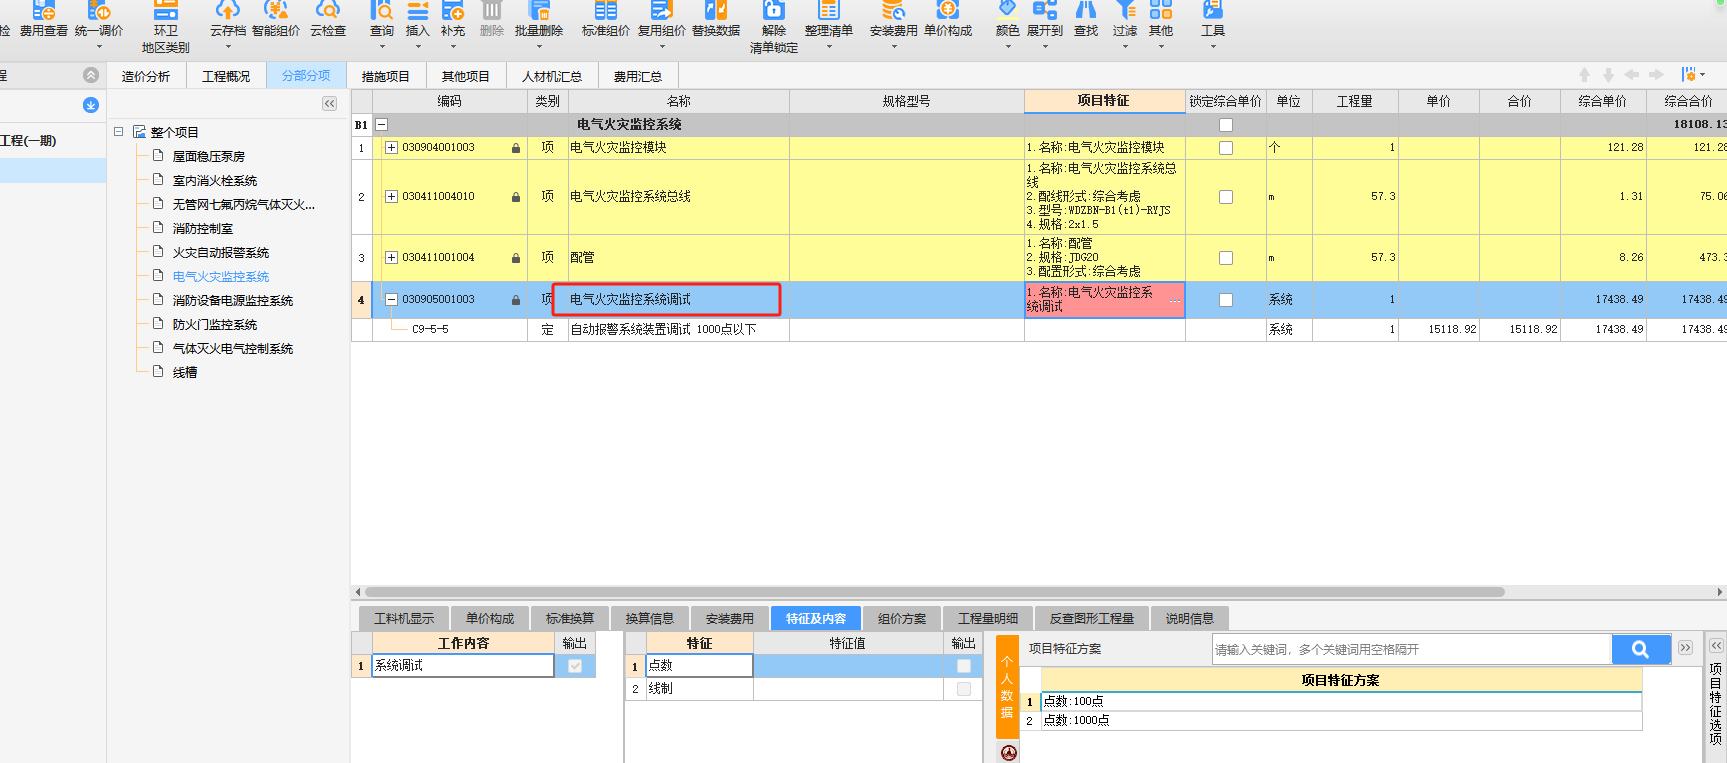The image size is (1727, 763).
Task: Click the column settings gear icon
Action: [x=1689, y=75]
